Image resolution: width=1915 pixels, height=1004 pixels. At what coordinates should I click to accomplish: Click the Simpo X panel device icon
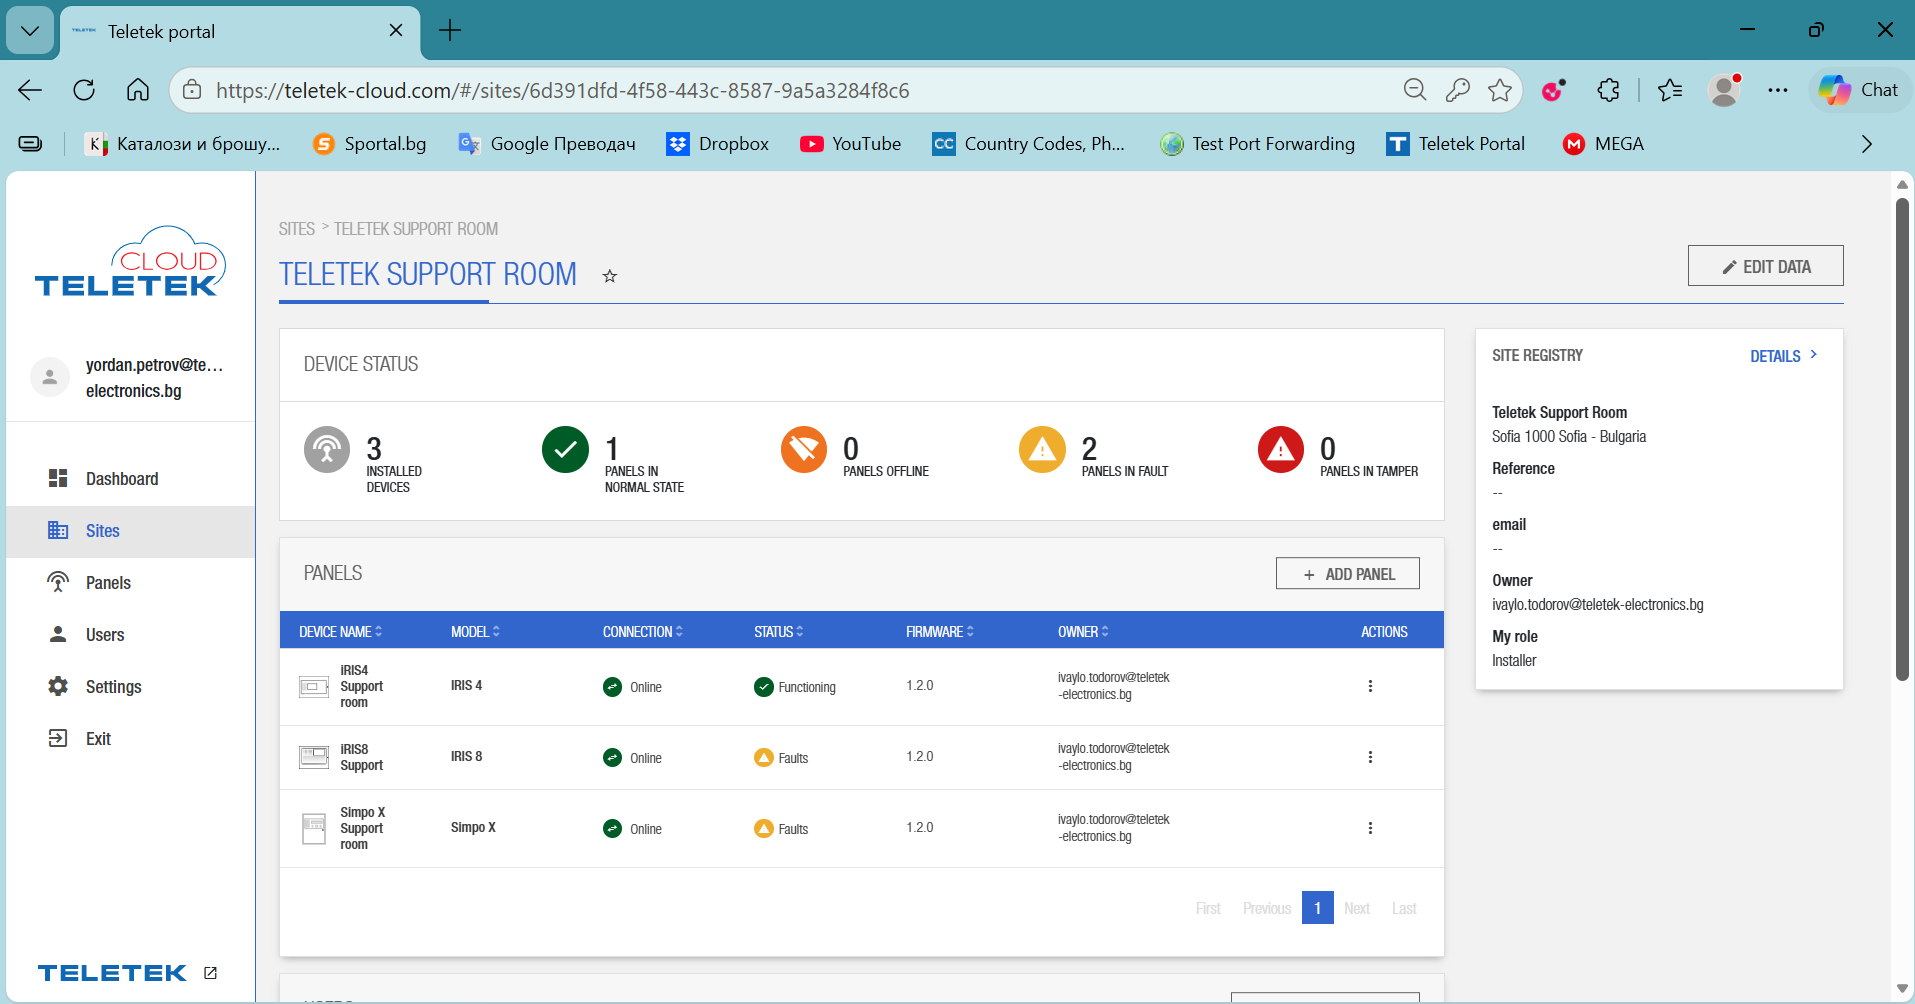[314, 829]
